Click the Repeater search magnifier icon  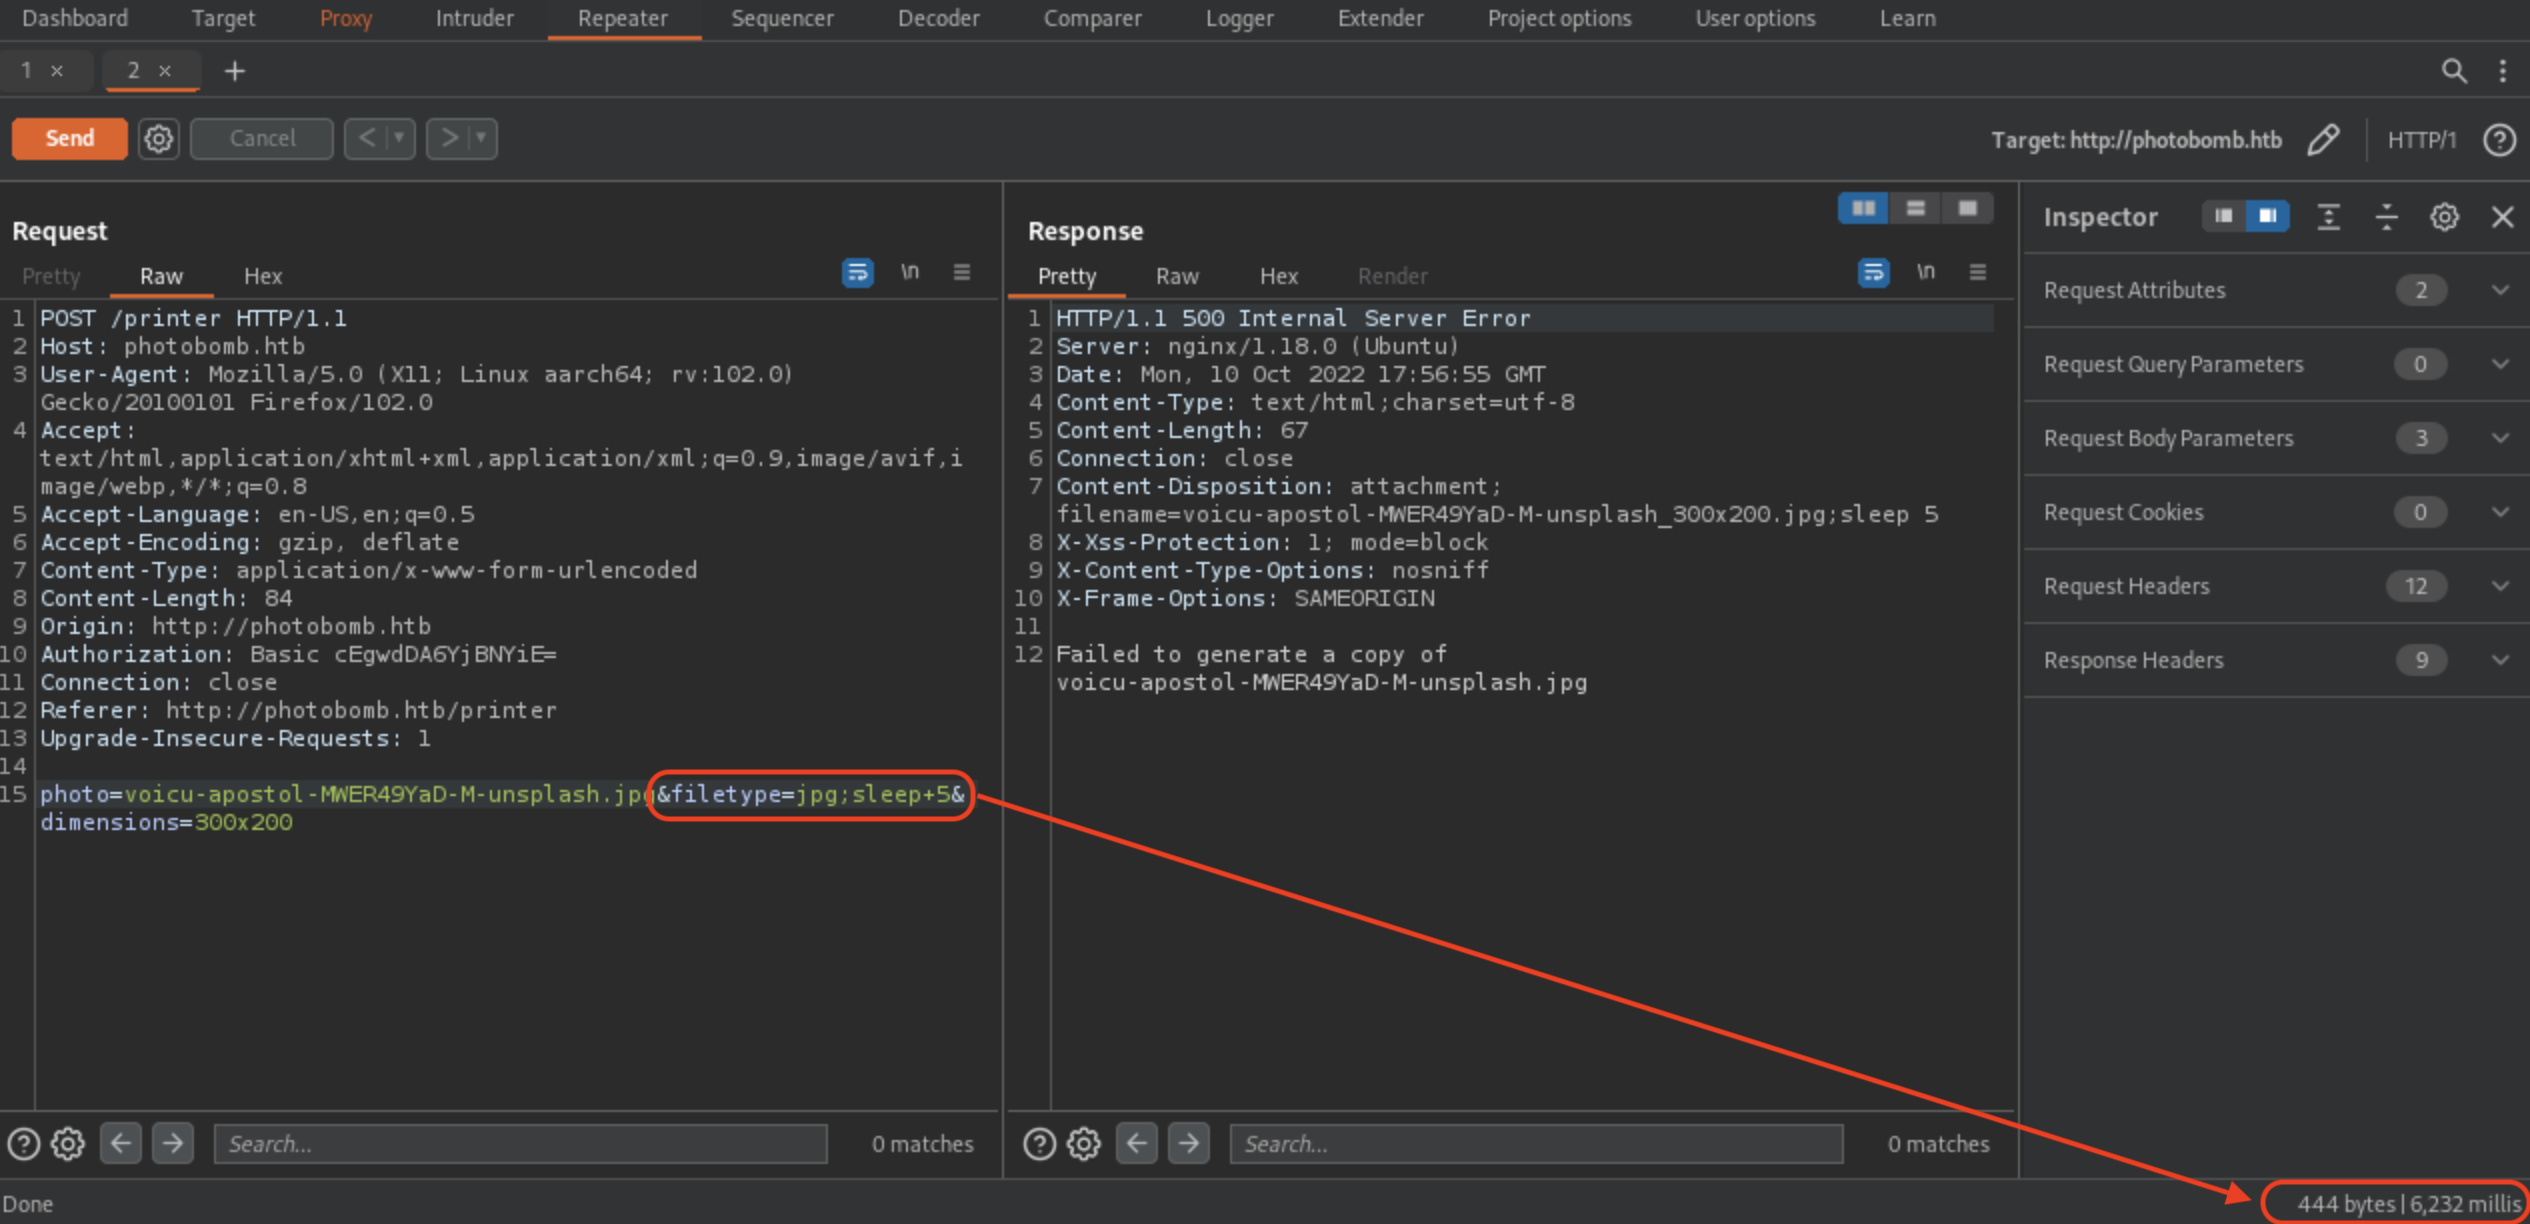tap(2453, 71)
